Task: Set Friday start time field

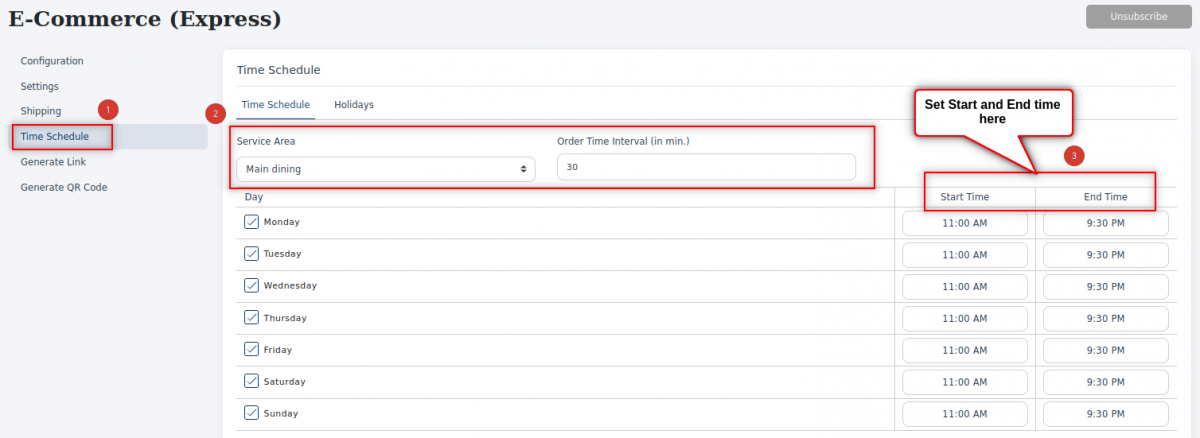Action: click(965, 351)
